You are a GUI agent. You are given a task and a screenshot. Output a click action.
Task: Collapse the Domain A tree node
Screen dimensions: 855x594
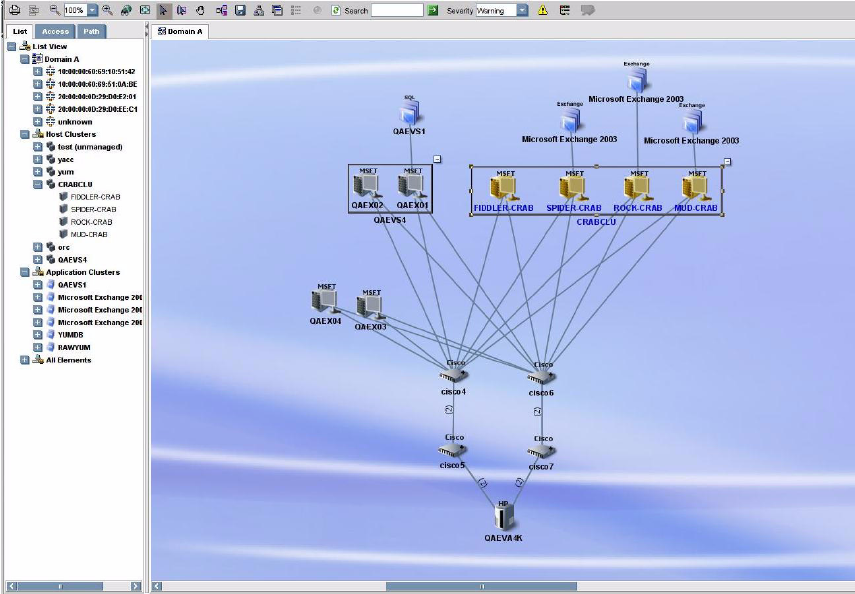pyautogui.click(x=25, y=59)
